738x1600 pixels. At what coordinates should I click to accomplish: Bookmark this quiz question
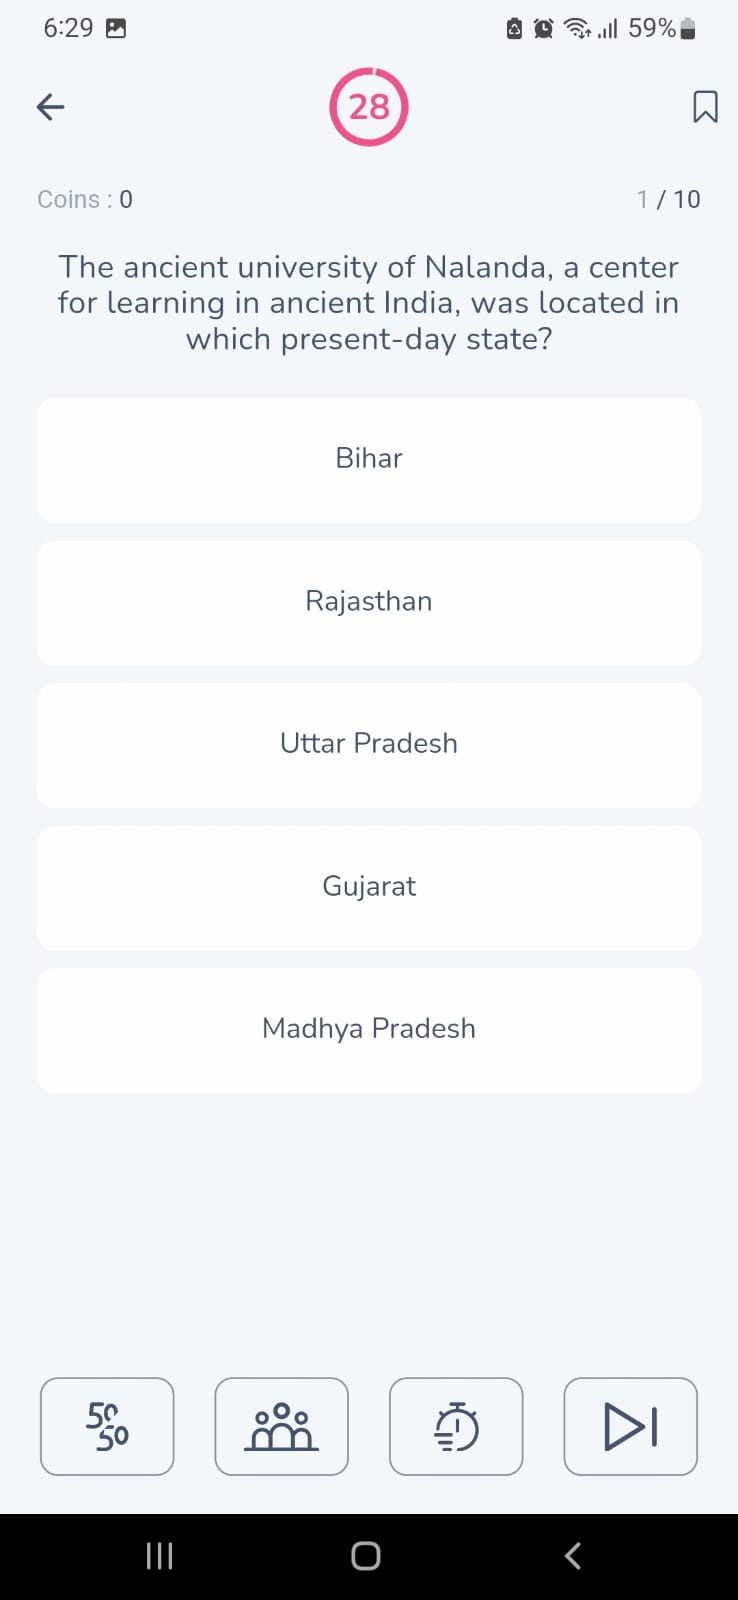[705, 107]
